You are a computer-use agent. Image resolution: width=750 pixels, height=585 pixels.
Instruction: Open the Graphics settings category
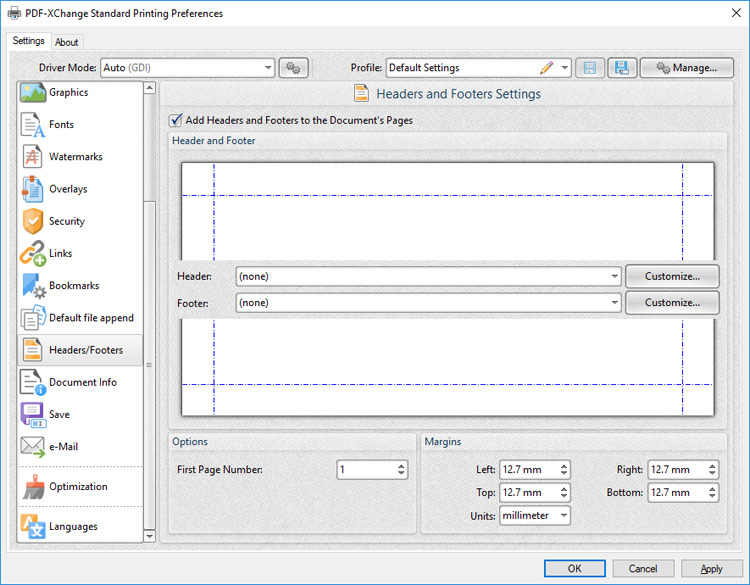(80, 92)
